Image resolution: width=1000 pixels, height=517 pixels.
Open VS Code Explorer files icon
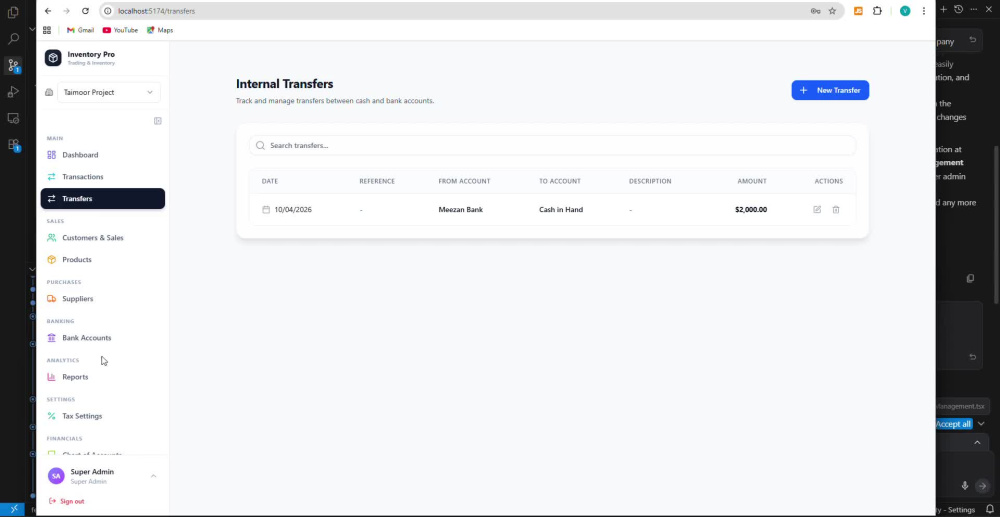tap(13, 13)
